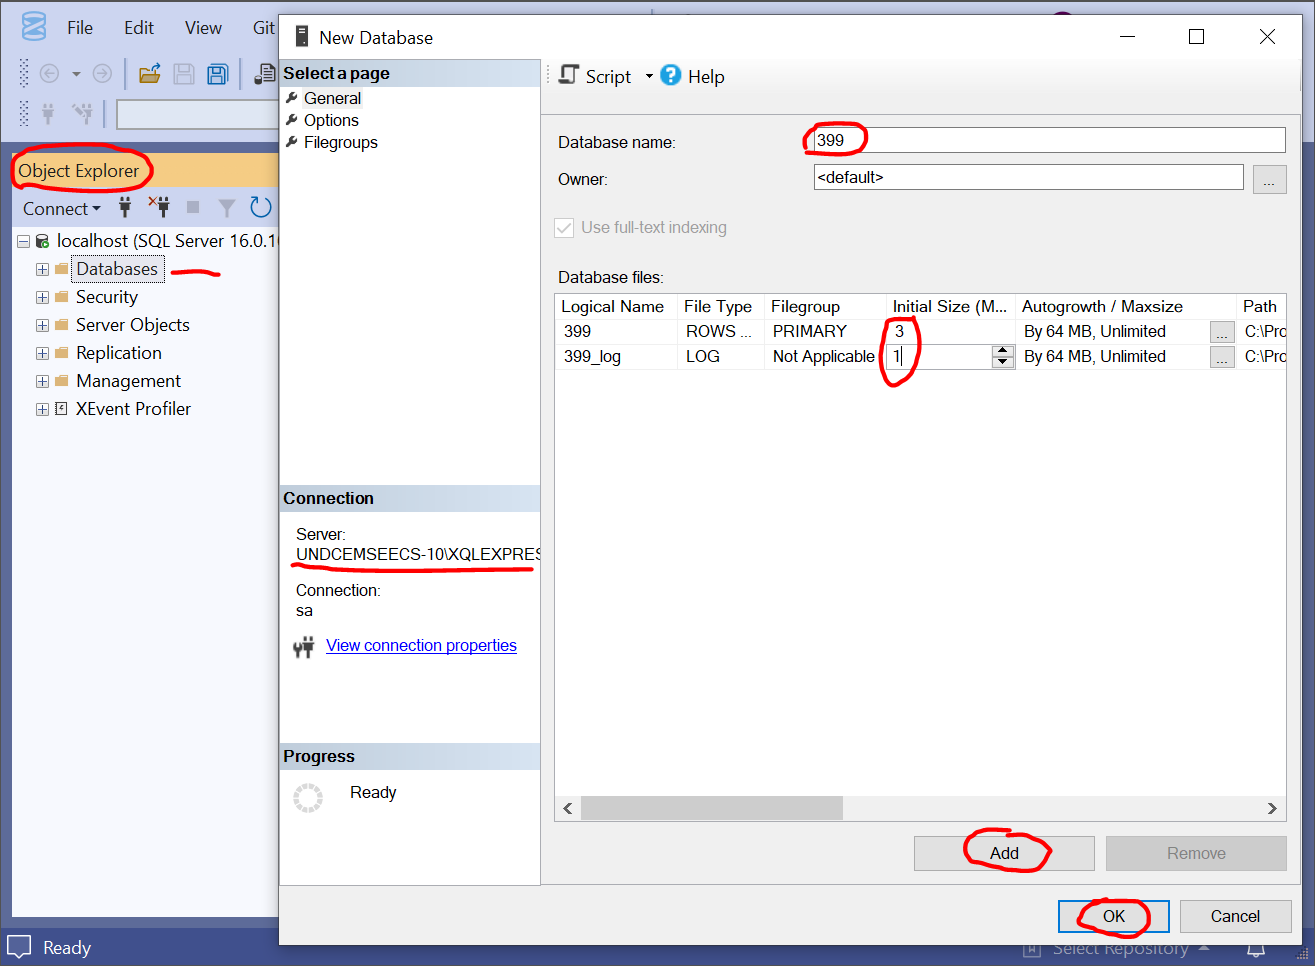This screenshot has width=1315, height=966.
Task: Decrease initial size with the down spinner arrow
Action: click(1003, 362)
